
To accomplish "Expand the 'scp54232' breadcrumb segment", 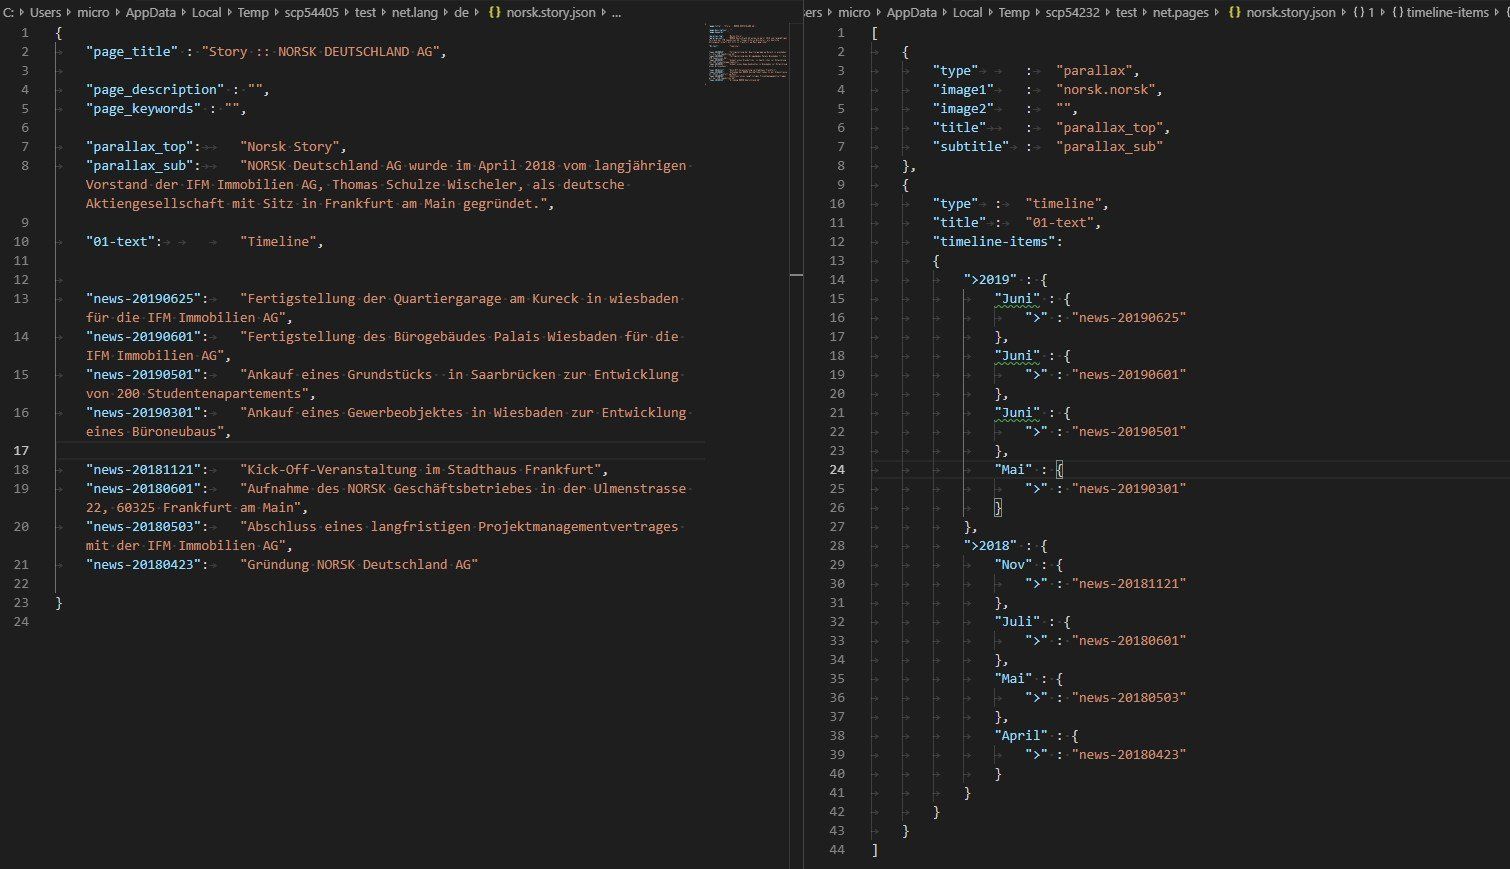I will [x=1074, y=13].
